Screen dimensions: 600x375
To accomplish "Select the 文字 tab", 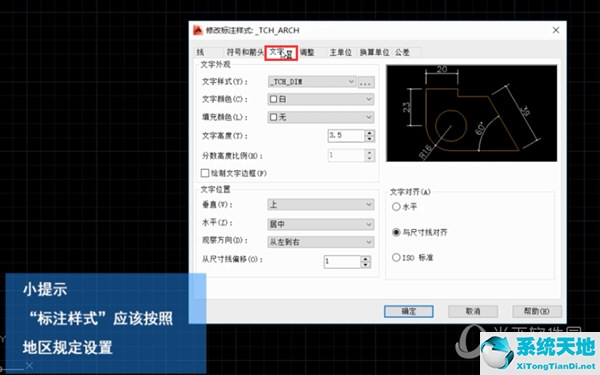I will [x=281, y=52].
